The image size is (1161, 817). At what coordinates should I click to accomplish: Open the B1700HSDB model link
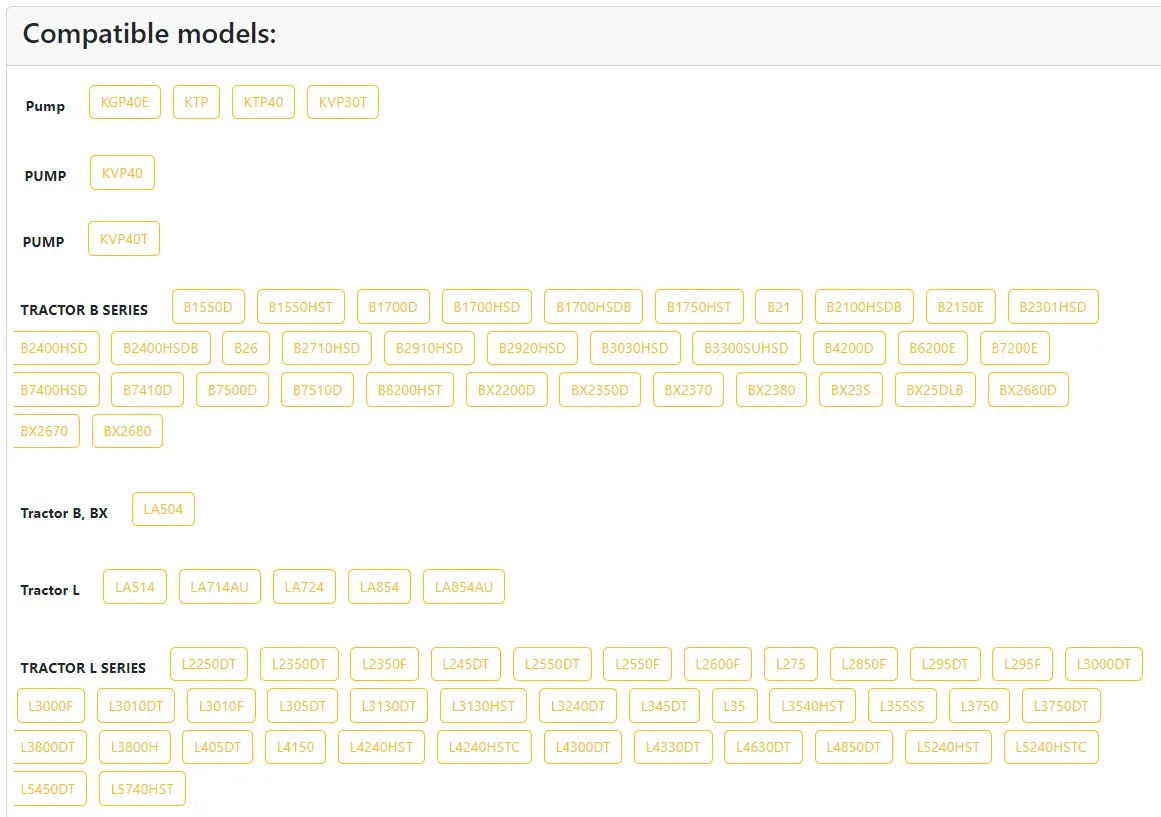coord(594,307)
